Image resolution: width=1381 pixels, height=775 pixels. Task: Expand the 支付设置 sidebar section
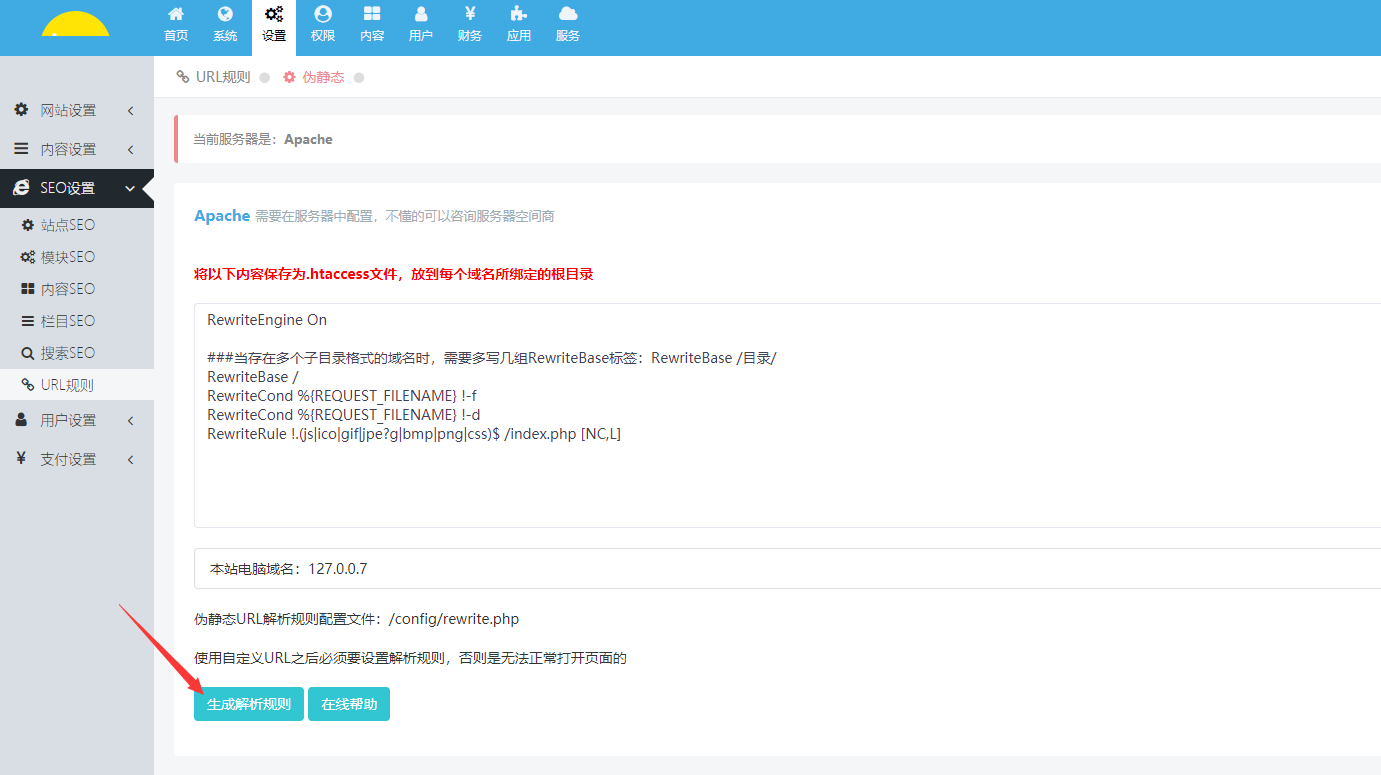pos(76,459)
